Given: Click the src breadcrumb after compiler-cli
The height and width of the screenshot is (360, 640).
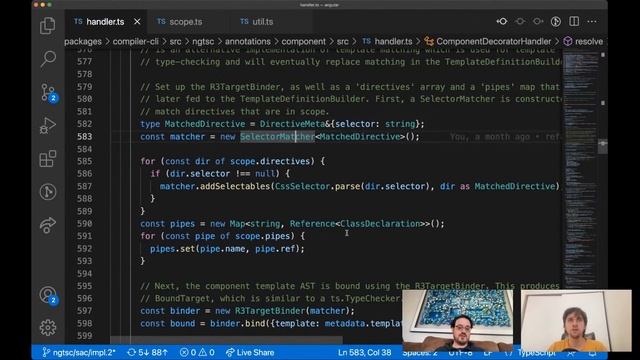Looking at the screenshot, I should pyautogui.click(x=176, y=41).
